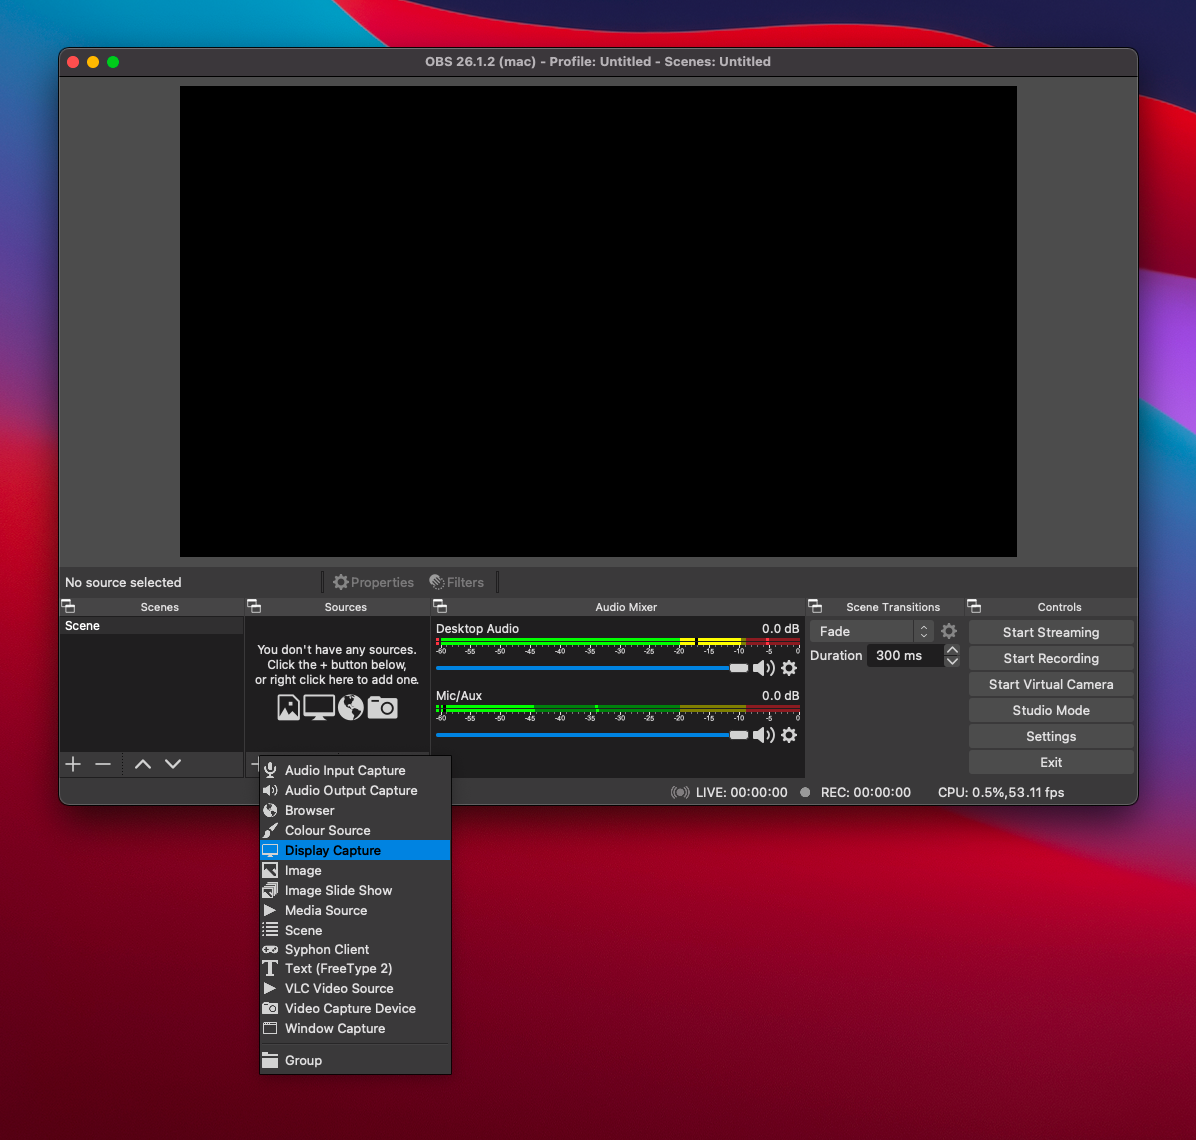This screenshot has height=1140, width=1196.
Task: Mute Mic/Aux speaker
Action: pyautogui.click(x=763, y=735)
